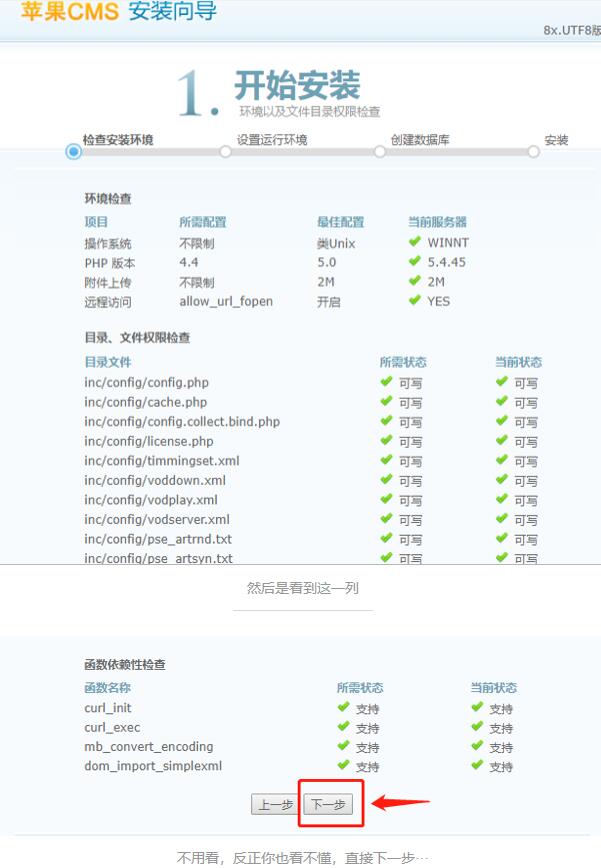This screenshot has width=601, height=868.
Task: Click 当前状态 check for inc/config/config.php
Action: tap(502, 381)
